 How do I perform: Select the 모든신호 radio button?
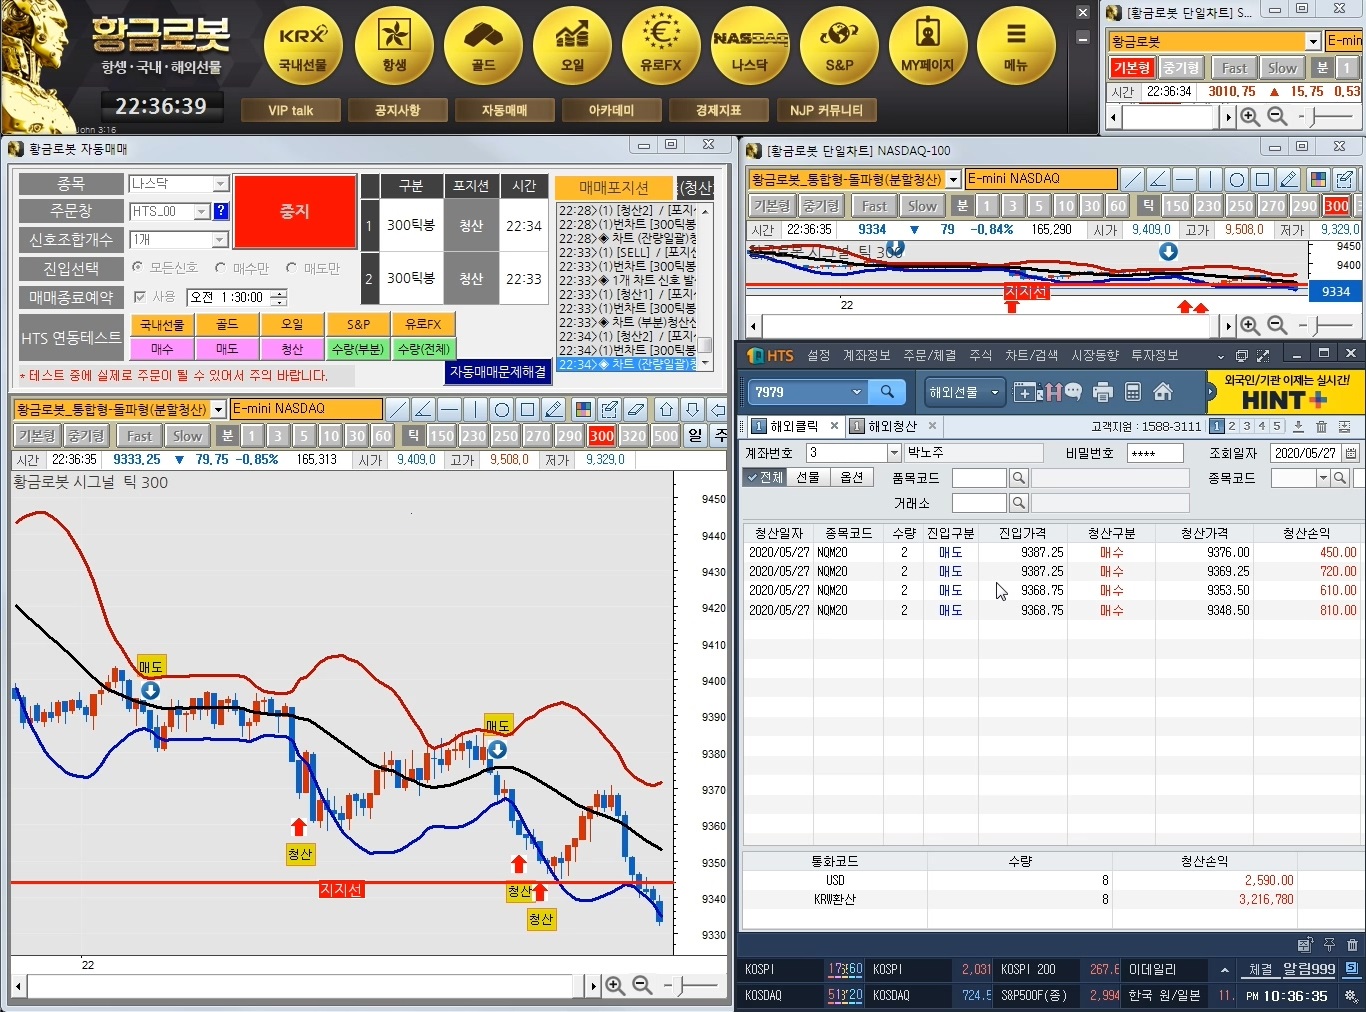click(x=138, y=268)
